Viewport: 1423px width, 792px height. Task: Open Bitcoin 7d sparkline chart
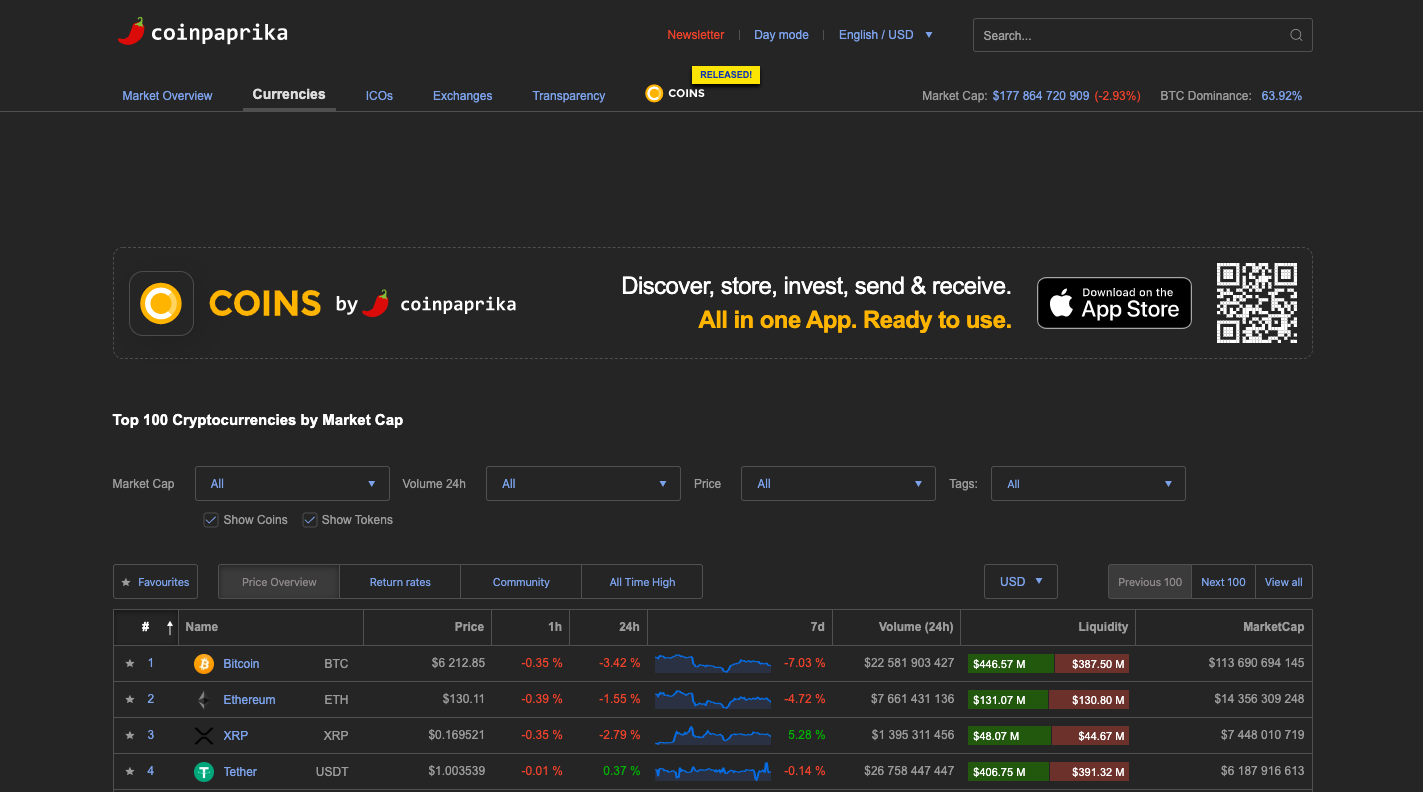713,663
